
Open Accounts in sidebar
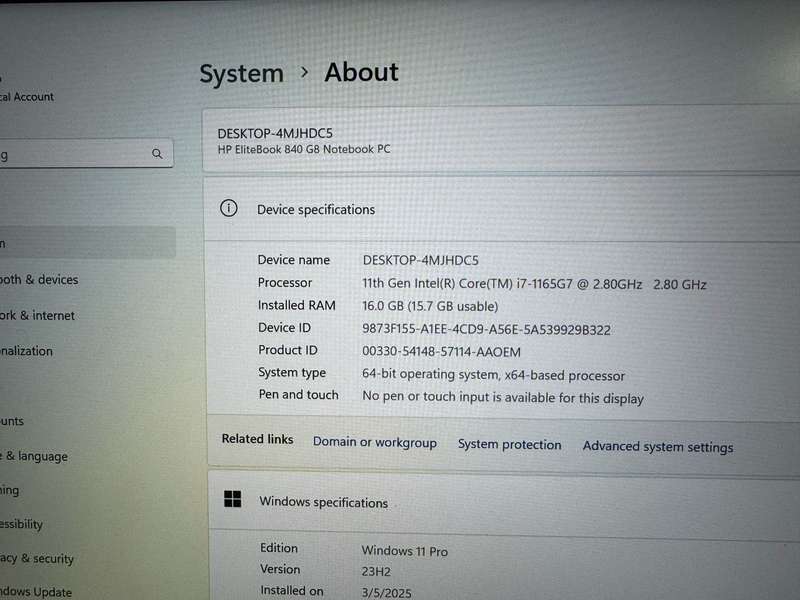click(12, 421)
